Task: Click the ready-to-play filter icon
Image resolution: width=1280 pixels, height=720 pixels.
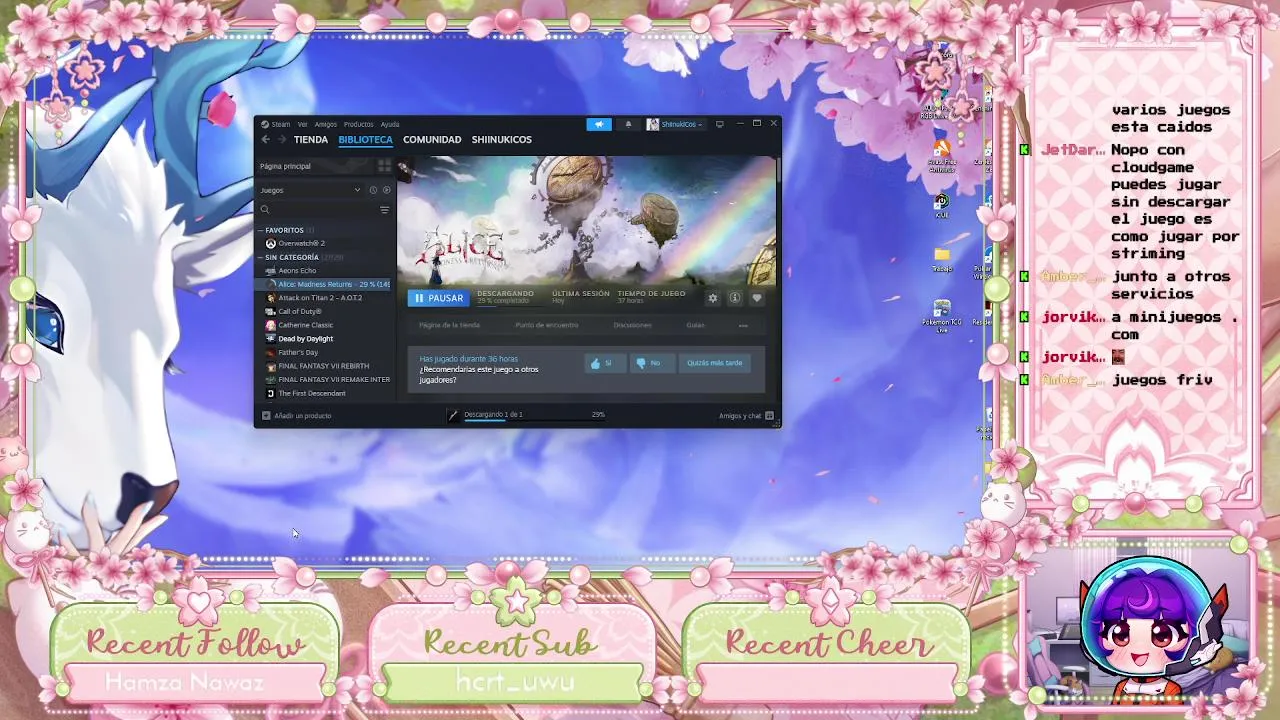Action: [x=386, y=190]
